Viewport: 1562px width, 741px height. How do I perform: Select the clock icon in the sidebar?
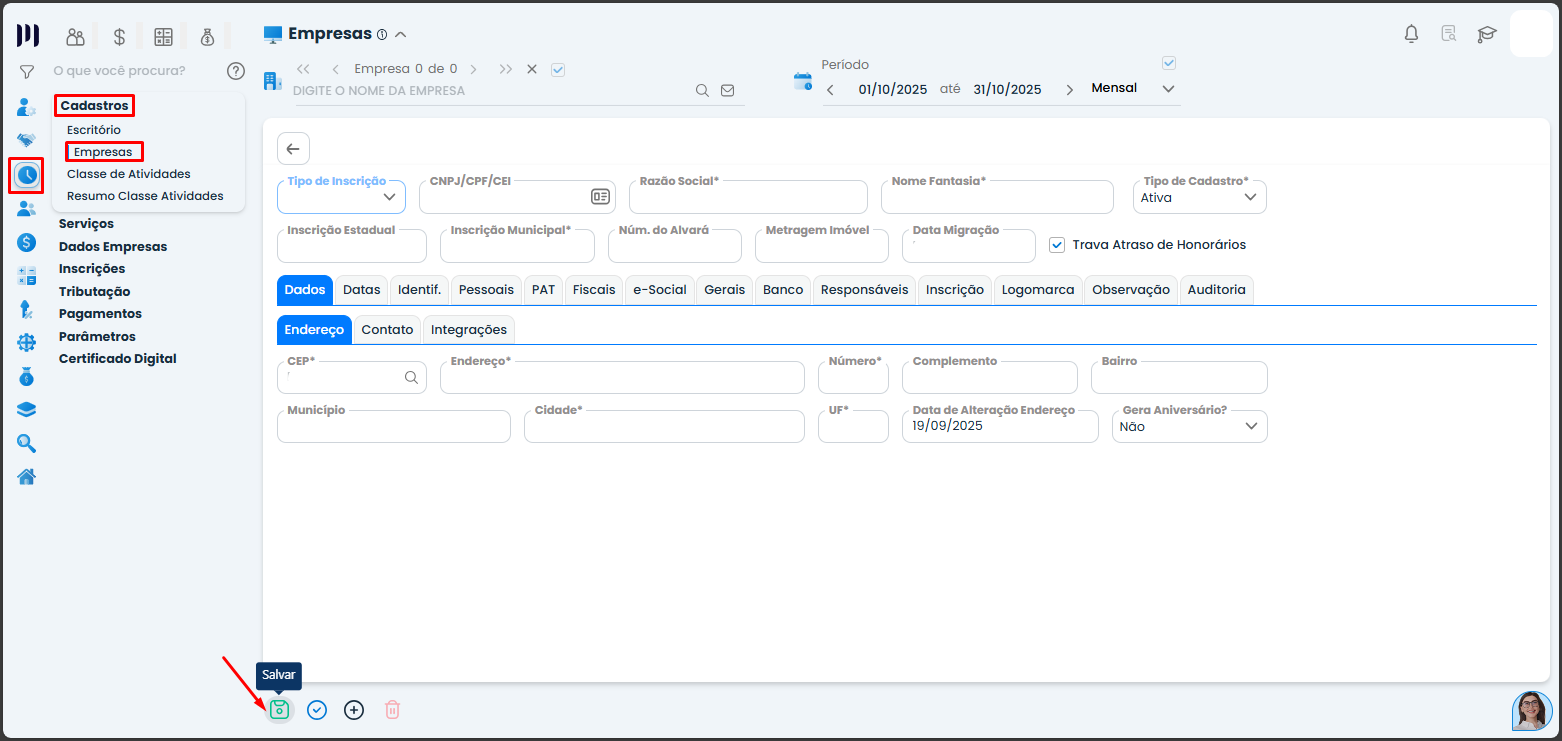click(x=27, y=175)
